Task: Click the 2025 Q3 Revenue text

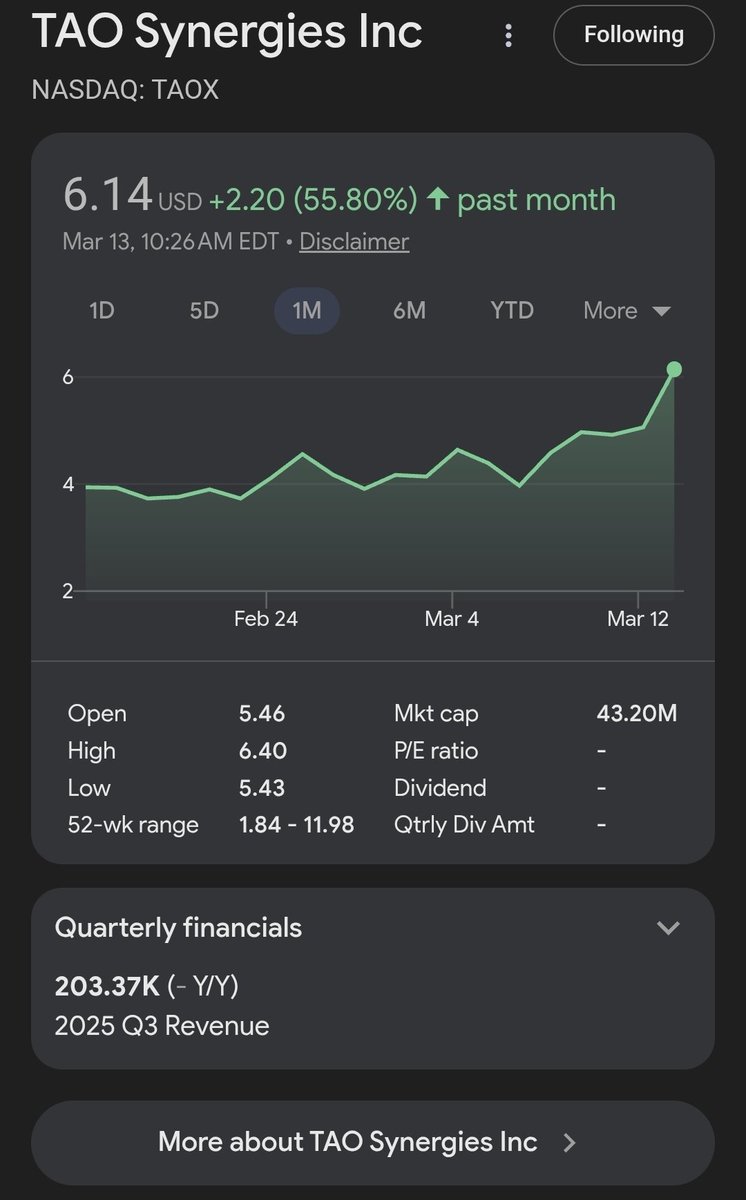Action: [x=162, y=1026]
